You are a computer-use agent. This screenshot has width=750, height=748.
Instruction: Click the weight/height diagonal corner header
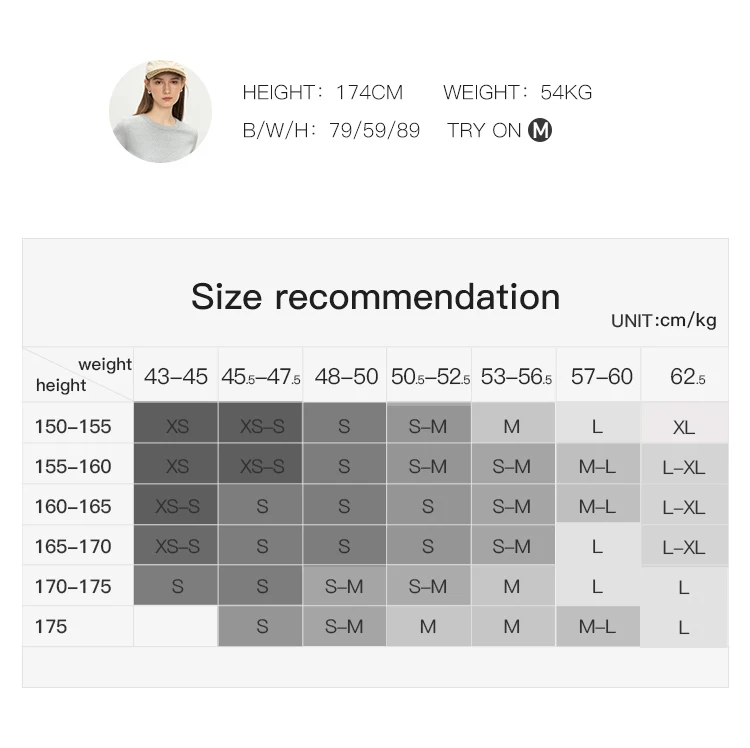point(78,375)
